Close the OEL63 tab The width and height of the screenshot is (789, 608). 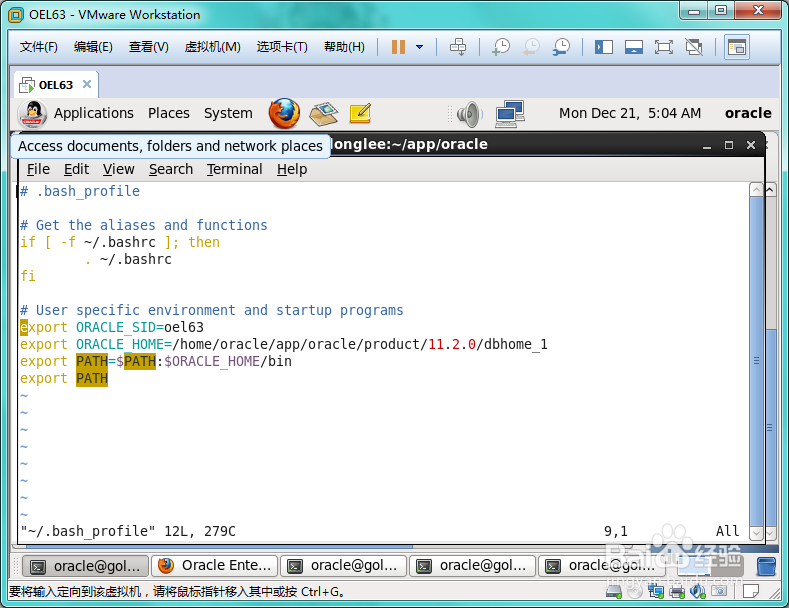pos(87,84)
